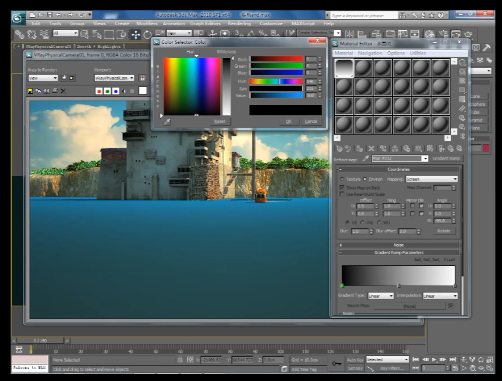The height and width of the screenshot is (381, 502).
Task: Click the key icon left of Auto Key
Action: (336, 364)
